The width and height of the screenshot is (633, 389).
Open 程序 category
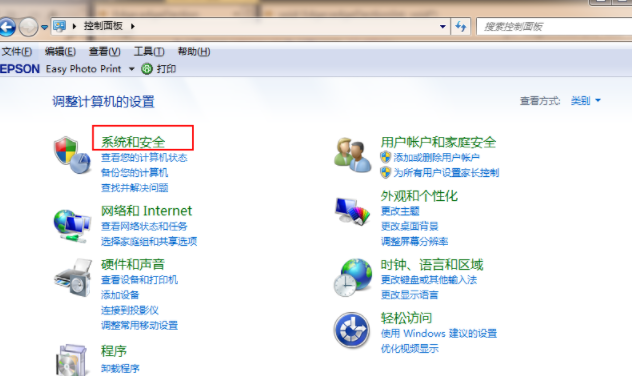point(113,351)
